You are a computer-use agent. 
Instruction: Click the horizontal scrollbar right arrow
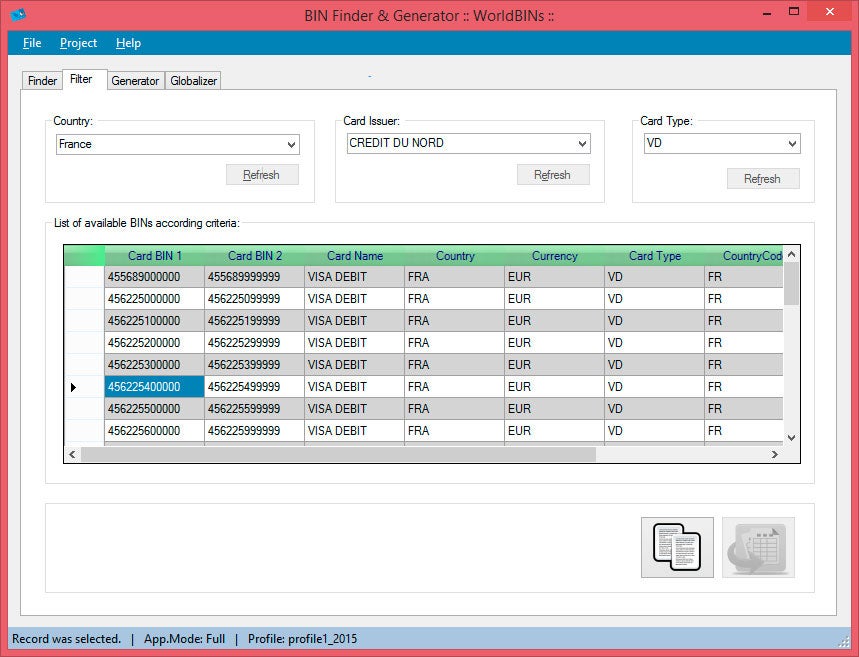[774, 454]
